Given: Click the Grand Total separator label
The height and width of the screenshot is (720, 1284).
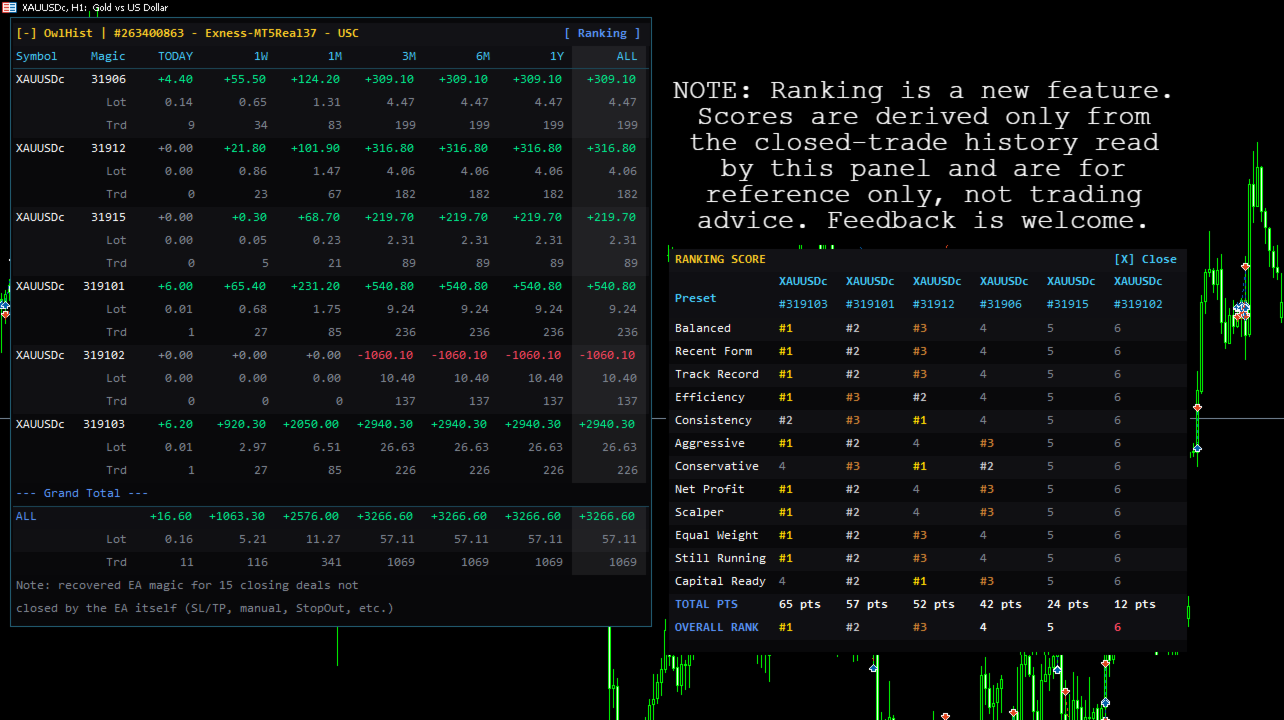Looking at the screenshot, I should pyautogui.click(x=82, y=493).
